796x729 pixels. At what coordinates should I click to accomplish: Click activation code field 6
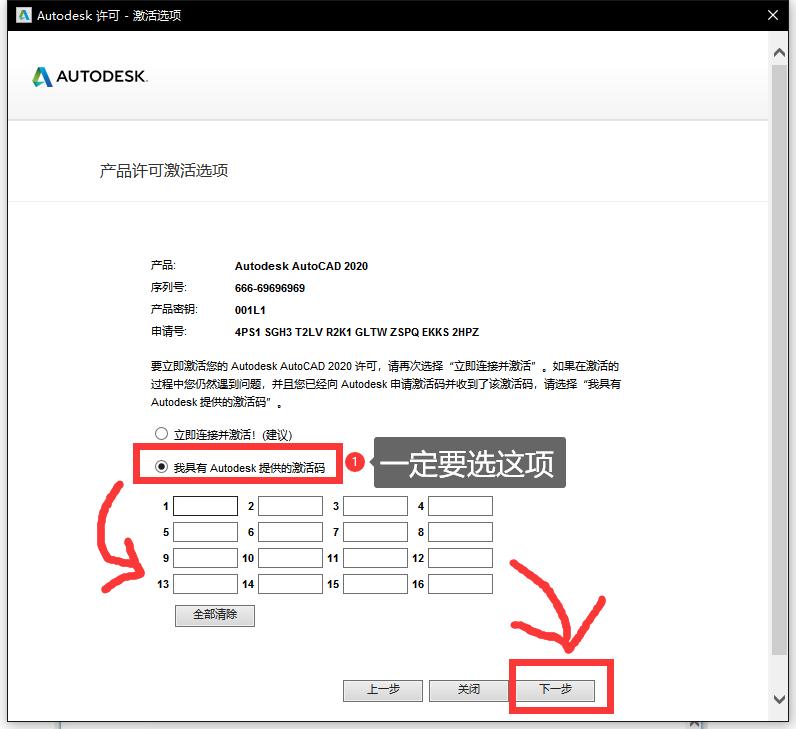pos(290,532)
